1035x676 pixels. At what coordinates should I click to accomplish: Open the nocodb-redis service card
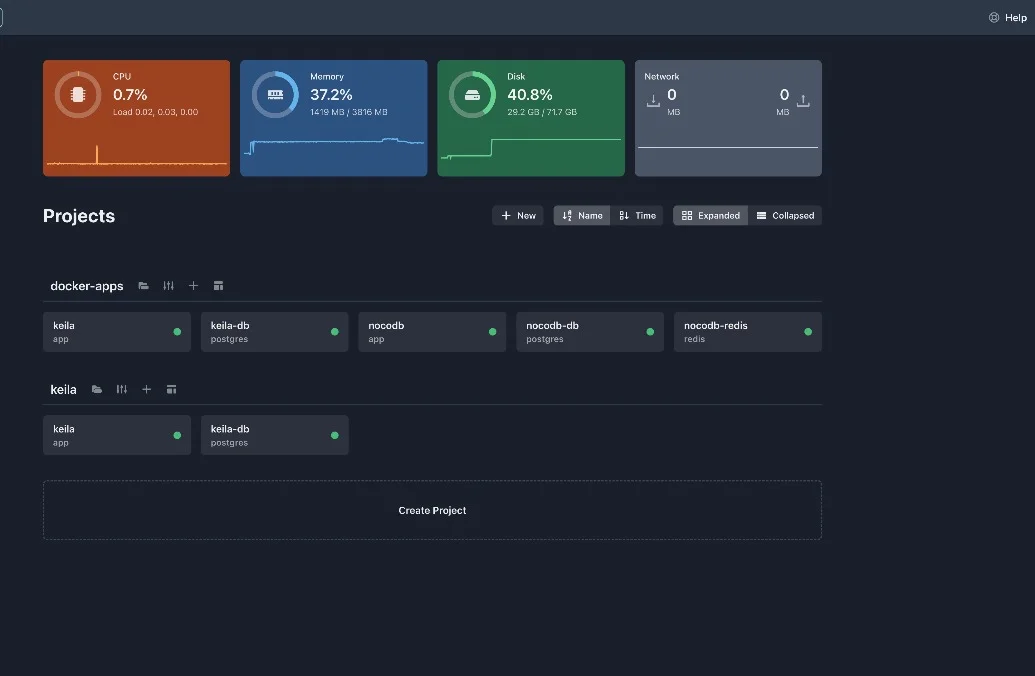point(747,332)
